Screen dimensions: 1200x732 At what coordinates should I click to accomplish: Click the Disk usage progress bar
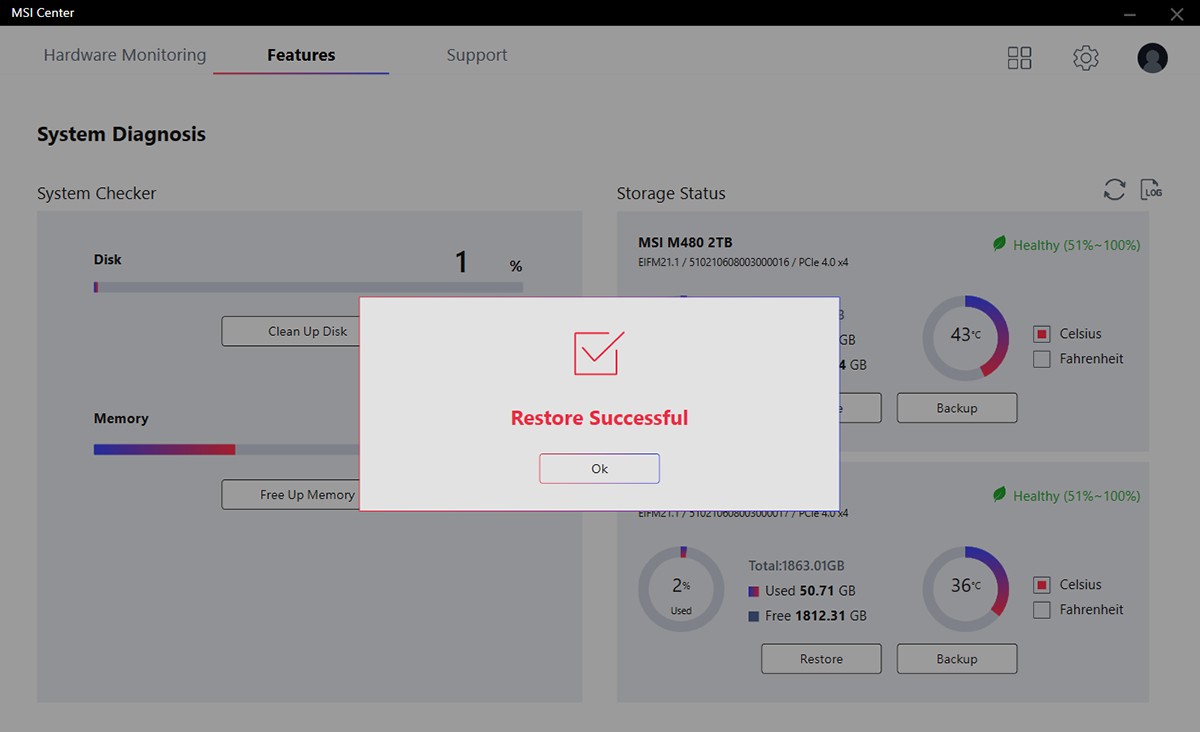coord(308,287)
